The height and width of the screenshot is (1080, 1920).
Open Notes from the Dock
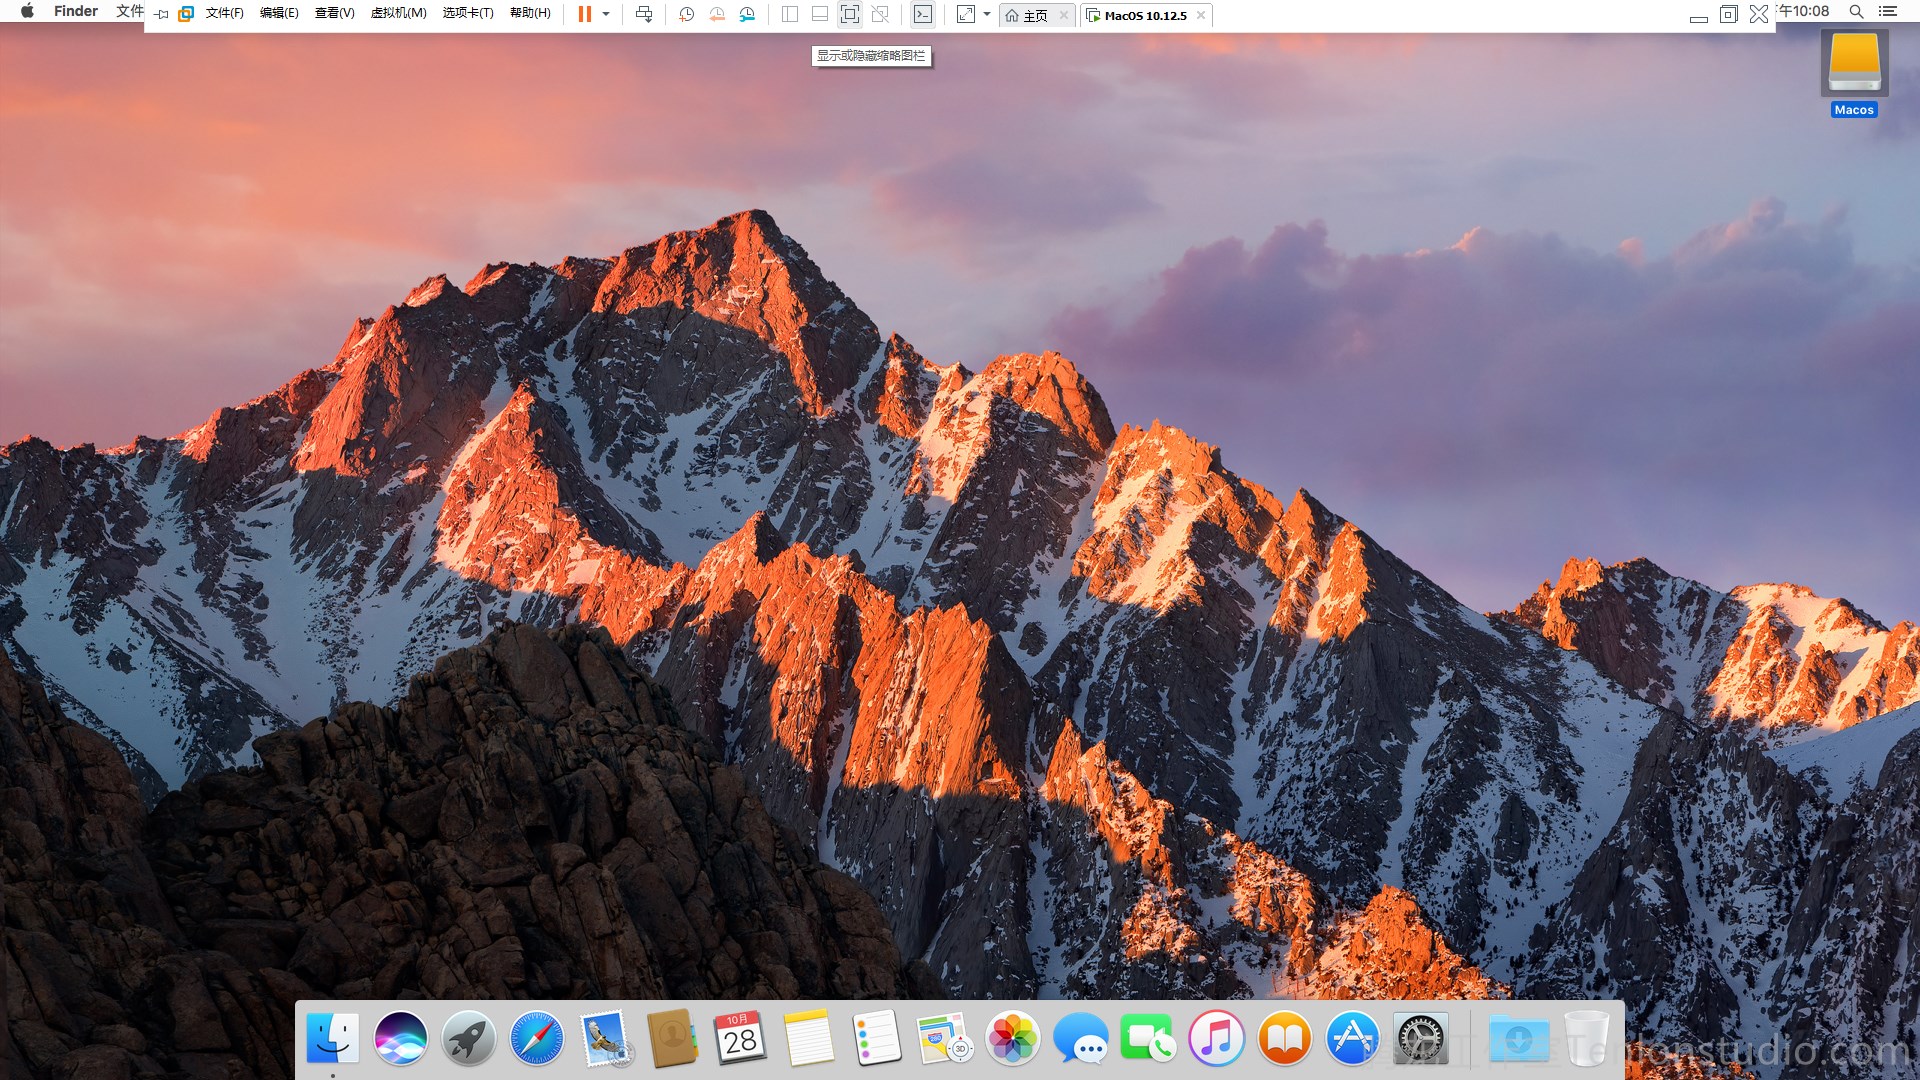pyautogui.click(x=809, y=1038)
